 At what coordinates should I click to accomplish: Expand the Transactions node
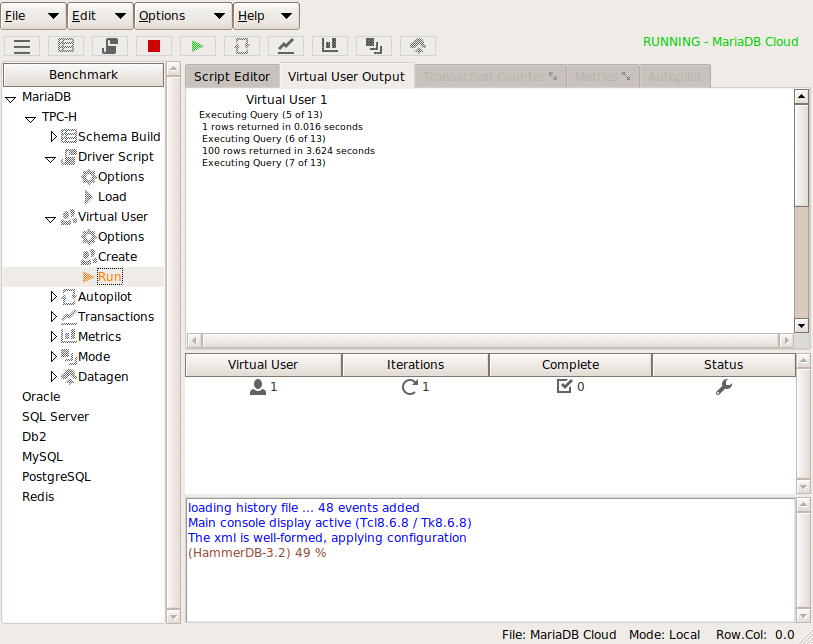click(53, 316)
